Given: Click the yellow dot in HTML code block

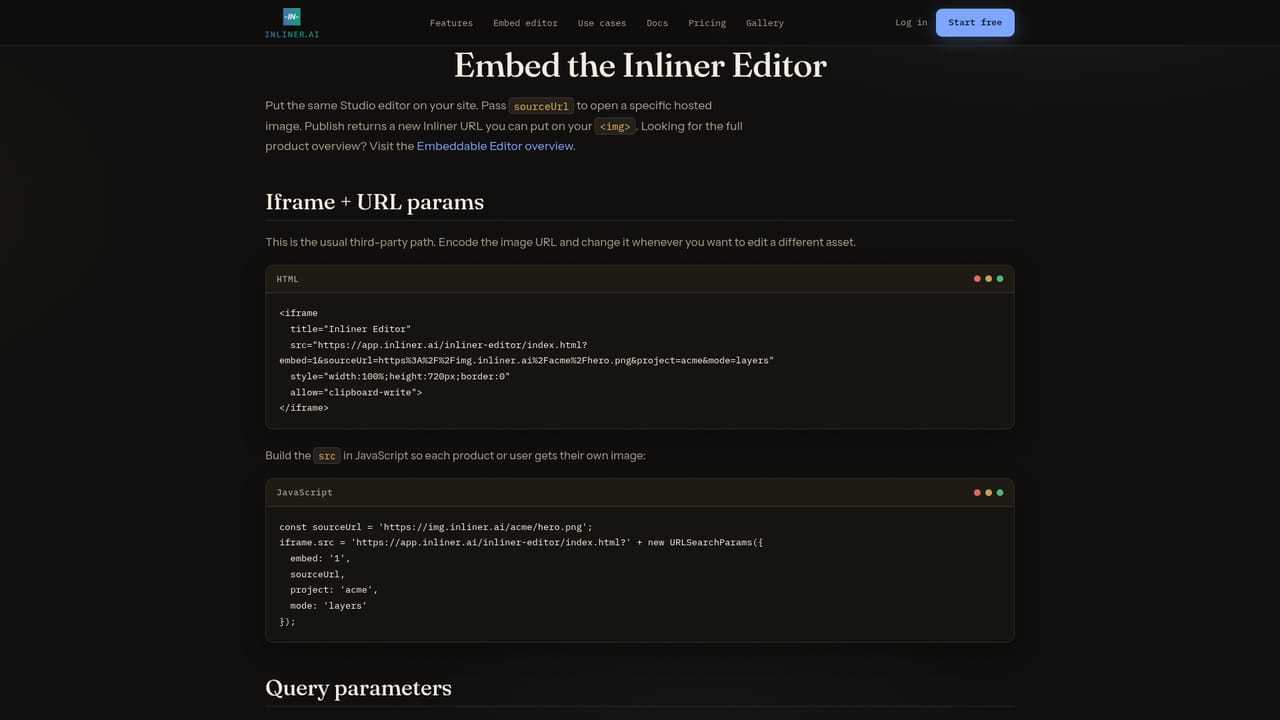Looking at the screenshot, I should [x=988, y=279].
